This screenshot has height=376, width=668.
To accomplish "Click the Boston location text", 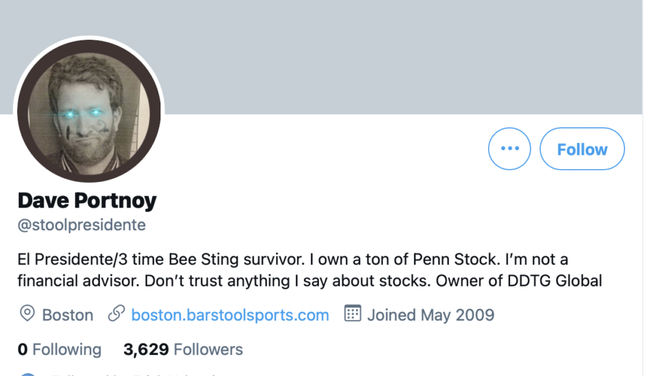I will point(67,315).
